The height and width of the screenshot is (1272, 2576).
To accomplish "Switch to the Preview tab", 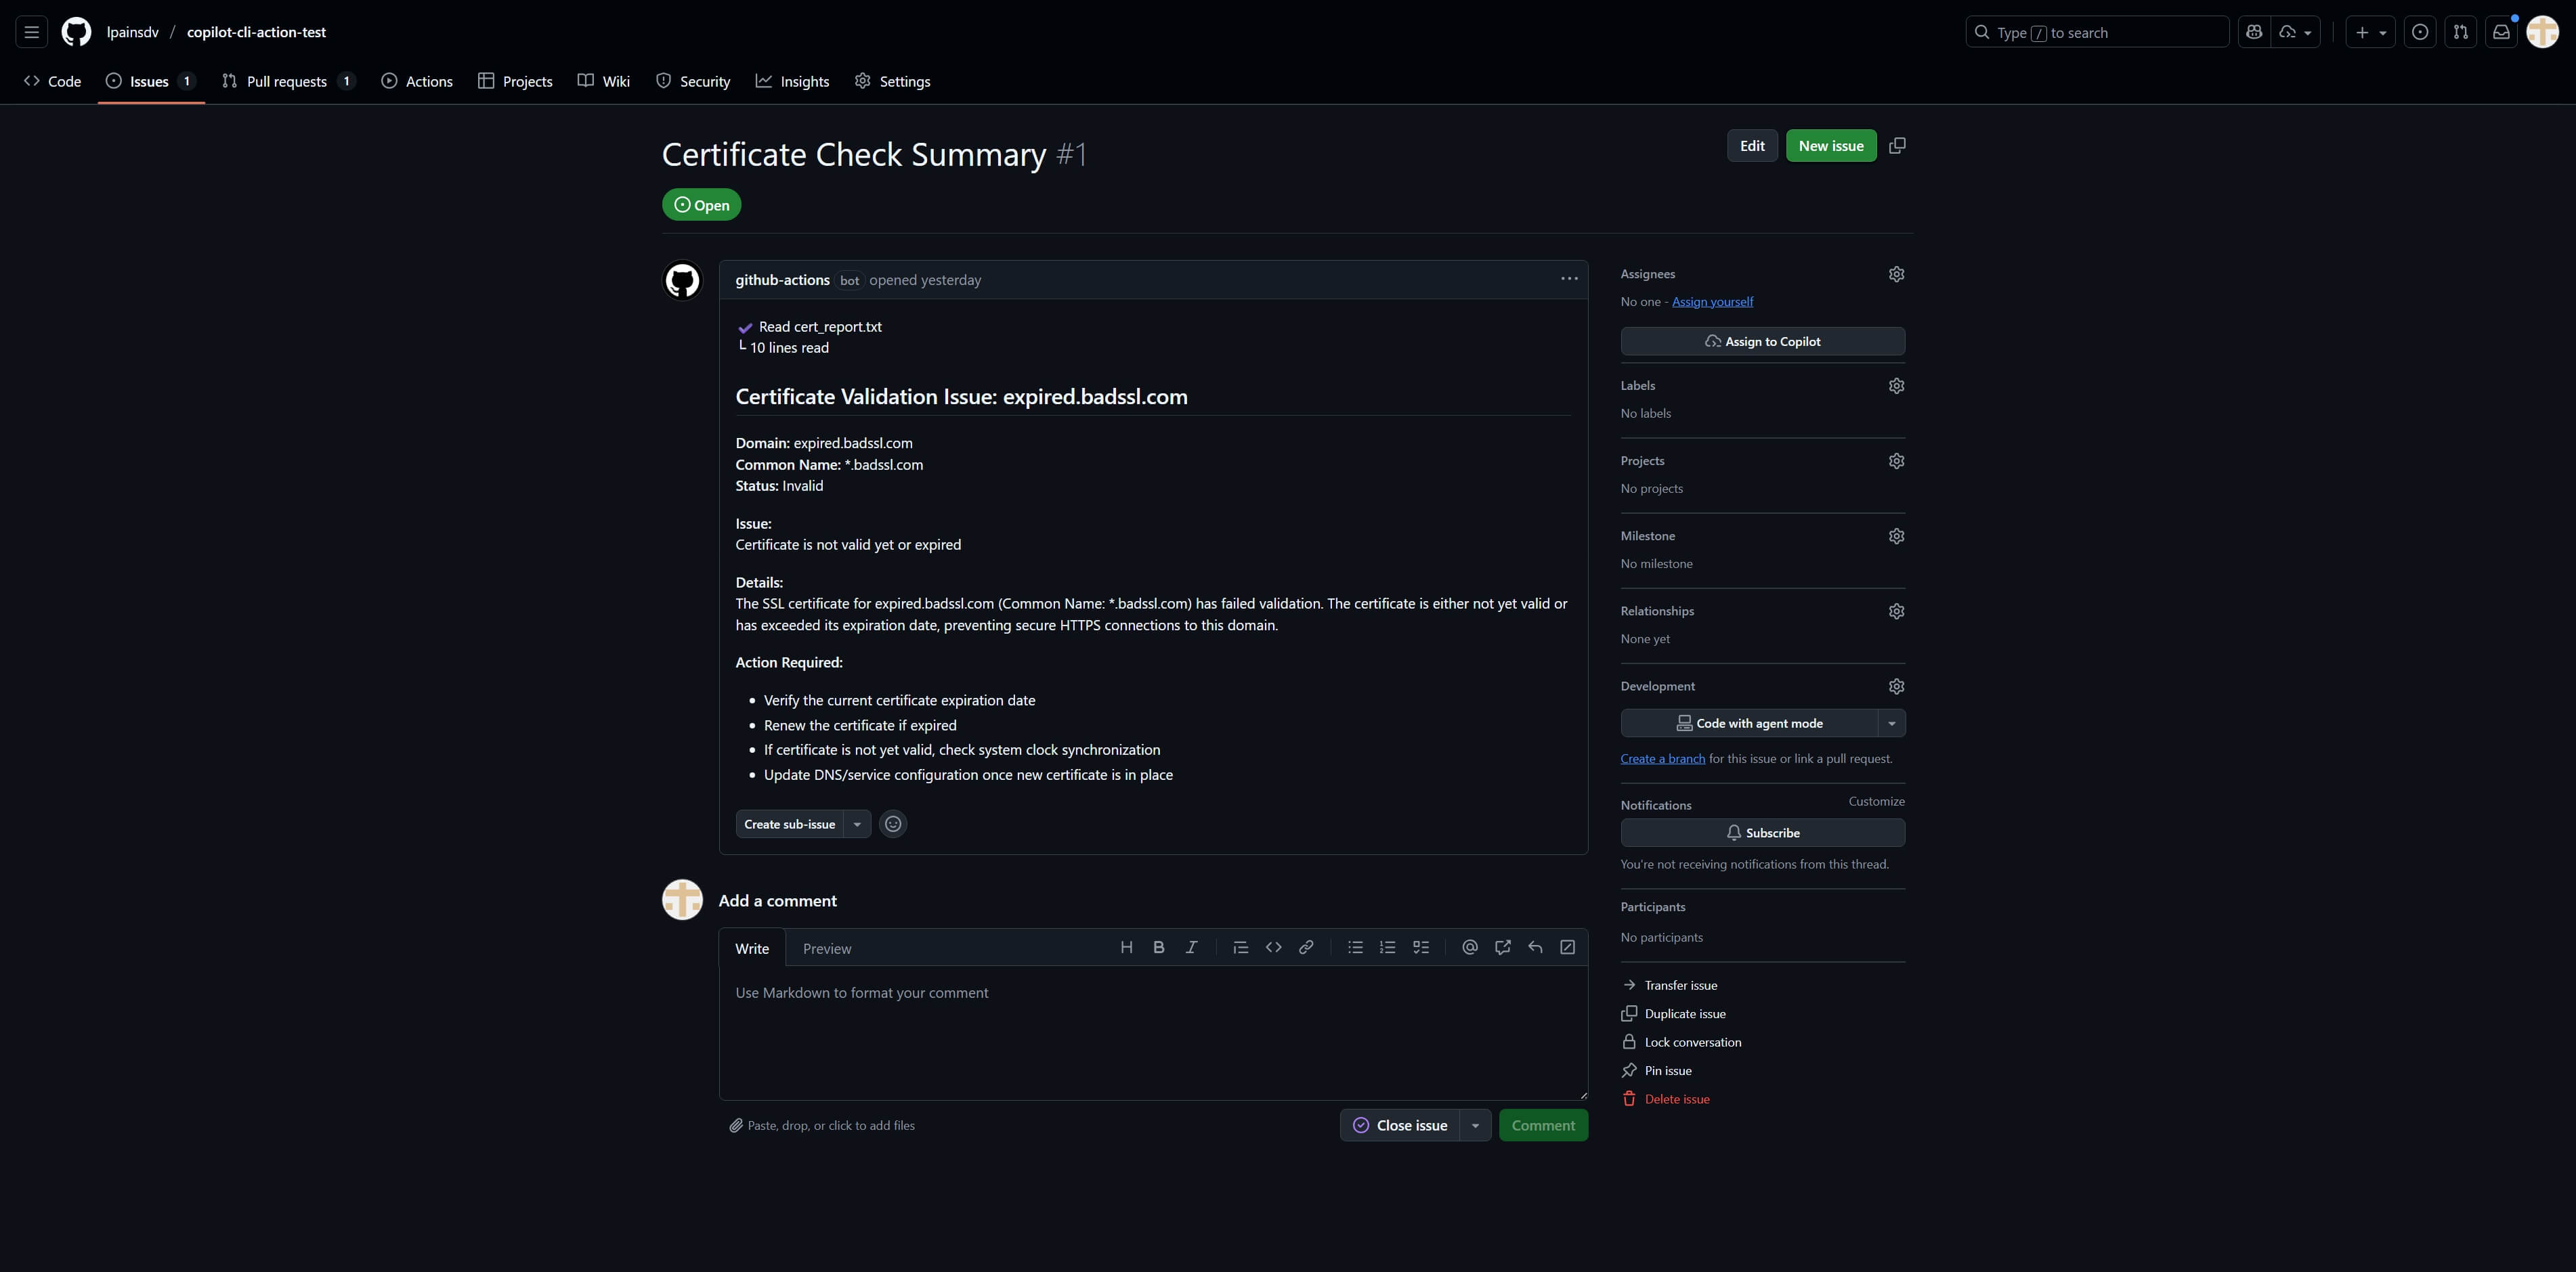I will click(x=826, y=948).
